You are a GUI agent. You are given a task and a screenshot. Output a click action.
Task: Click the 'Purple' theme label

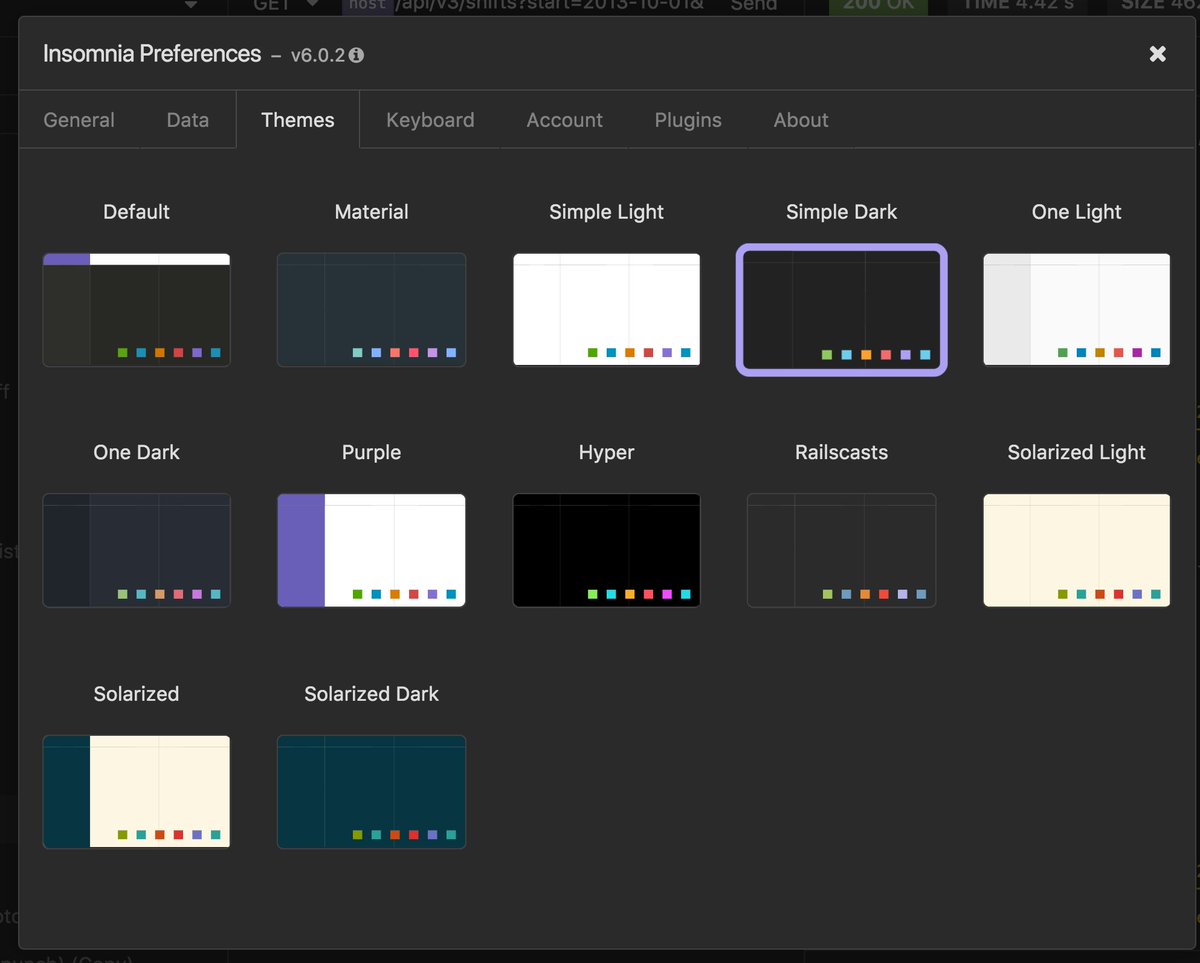coord(372,453)
